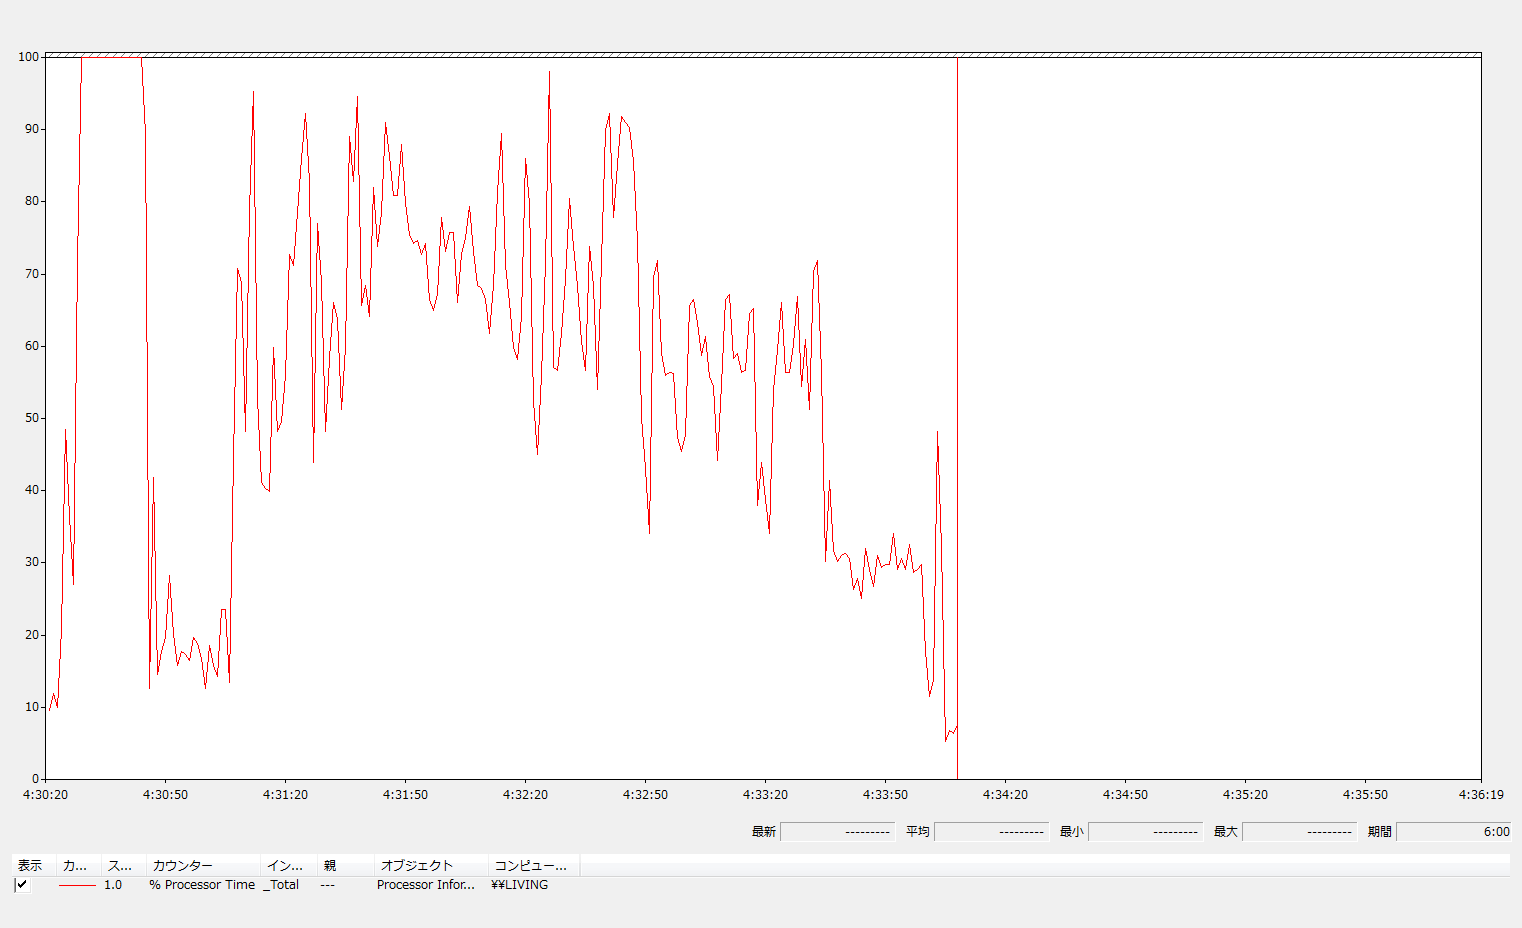Image resolution: width=1522 pixels, height=928 pixels.
Task: Click the イン... instance column header
Action: click(x=287, y=865)
